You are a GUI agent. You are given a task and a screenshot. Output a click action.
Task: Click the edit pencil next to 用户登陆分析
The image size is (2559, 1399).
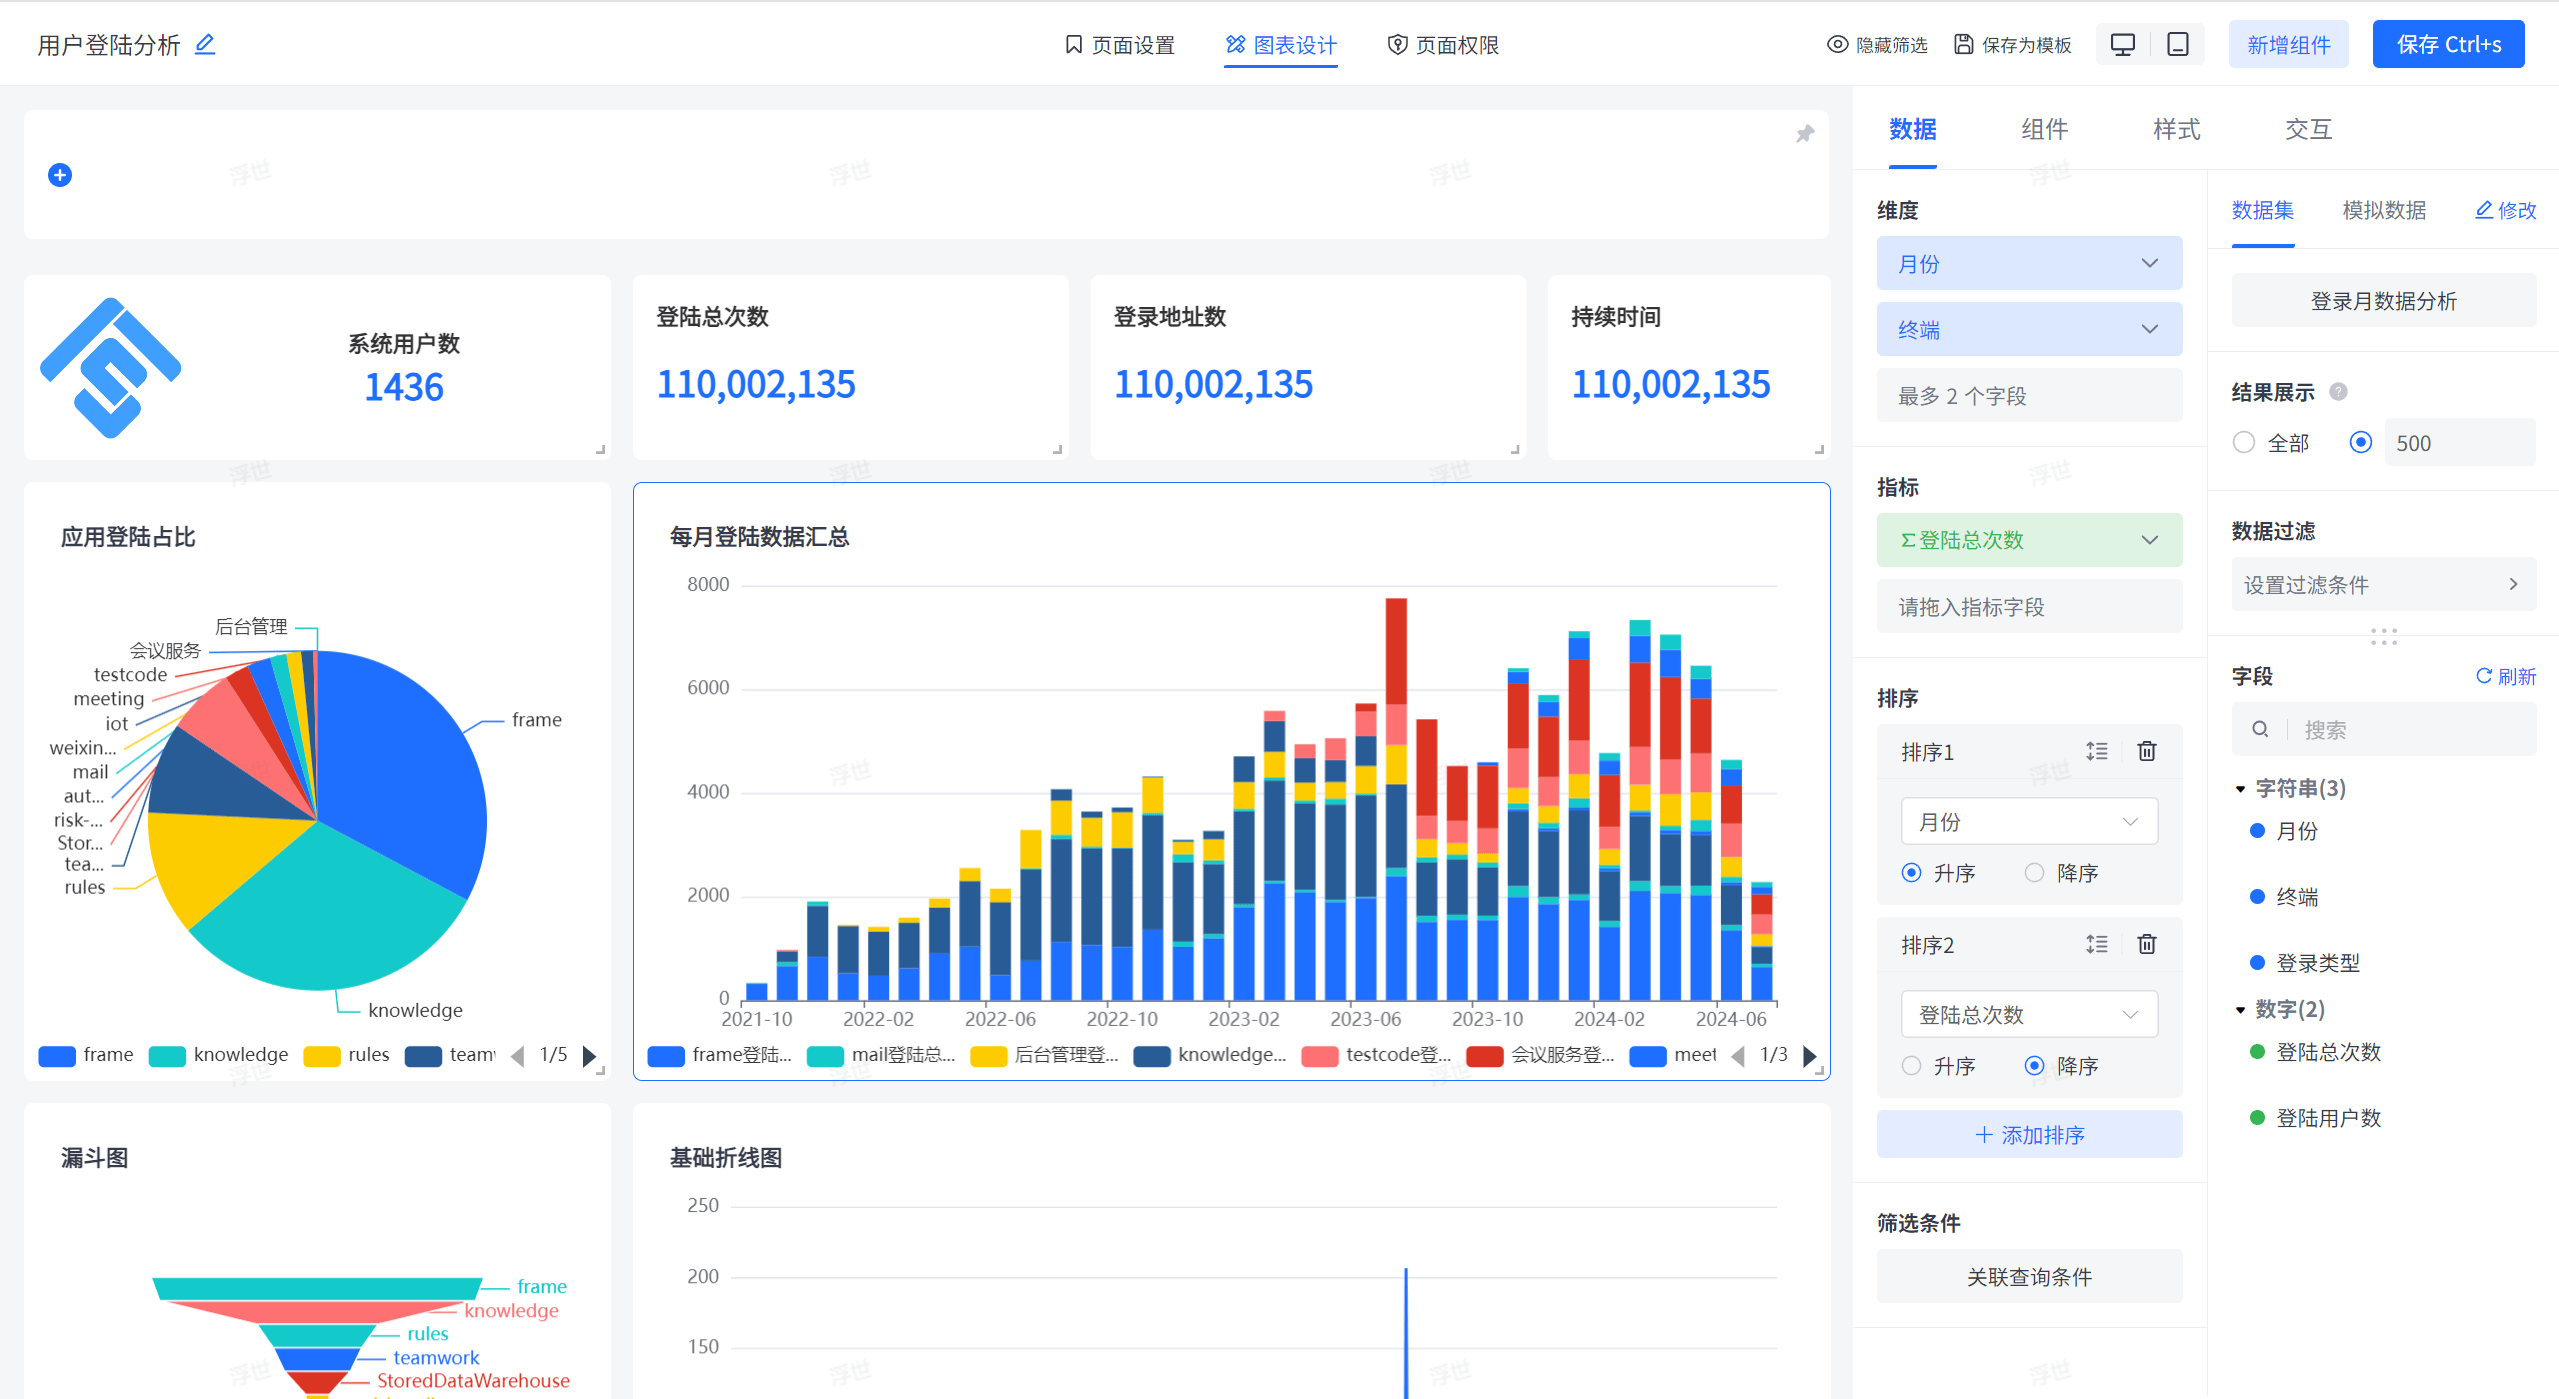click(205, 44)
